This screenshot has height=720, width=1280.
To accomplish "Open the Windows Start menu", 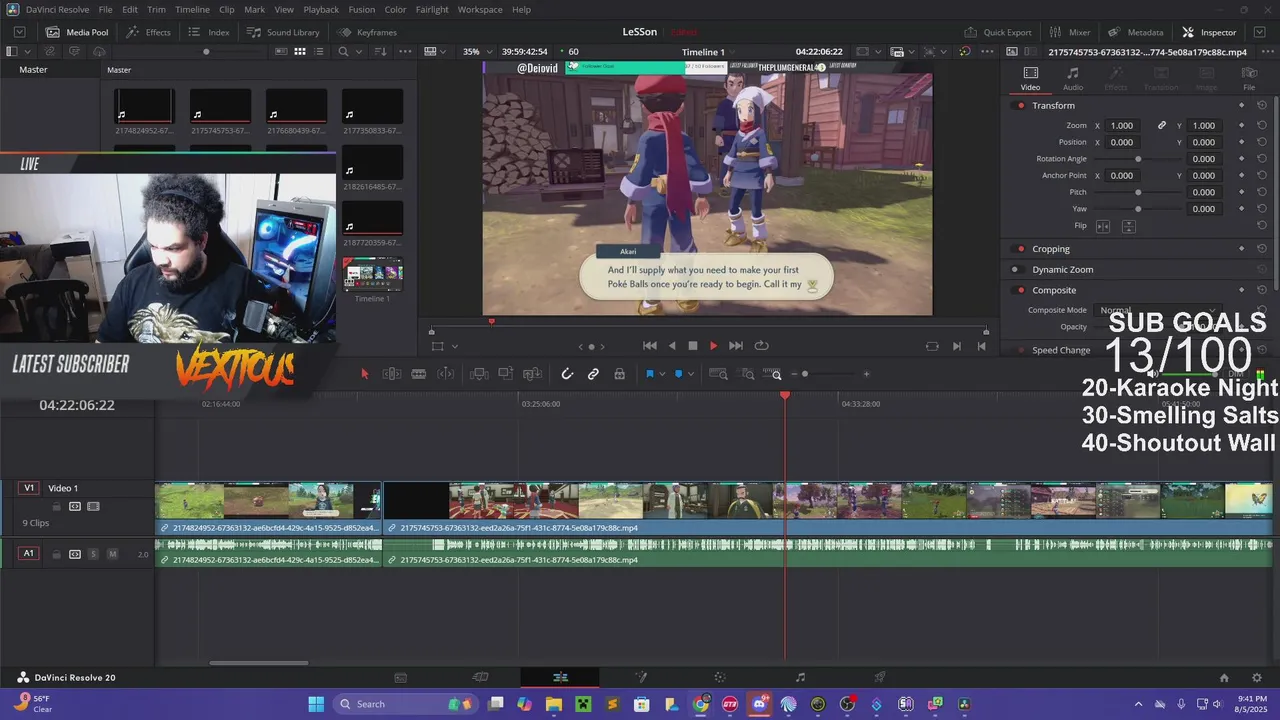I will pyautogui.click(x=316, y=704).
